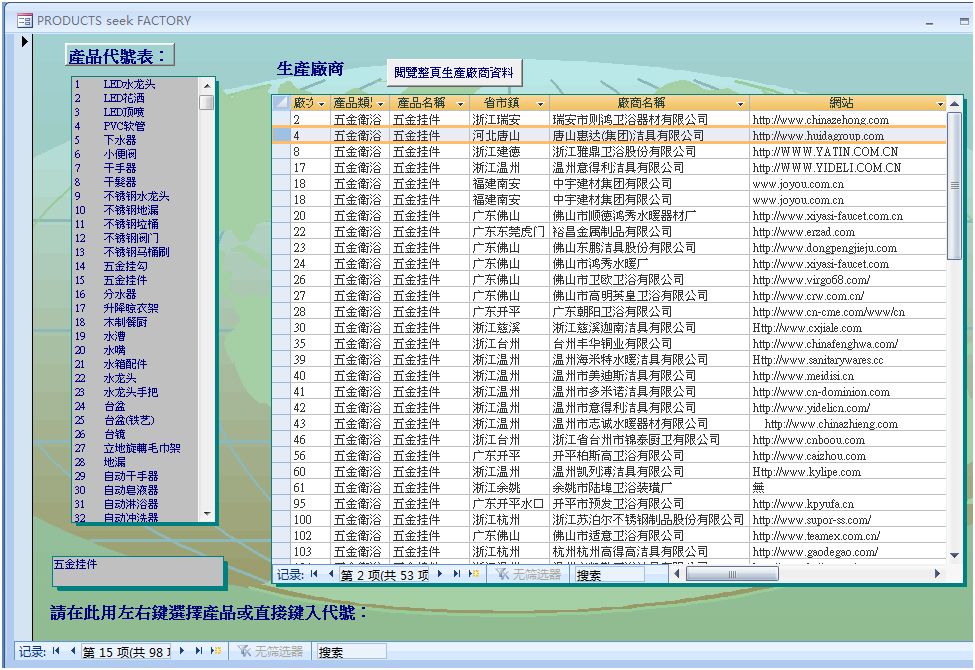This screenshot has width=975, height=670.
Task: Click the record number box showing 第 2 项(共 53 项
Action: [384, 575]
